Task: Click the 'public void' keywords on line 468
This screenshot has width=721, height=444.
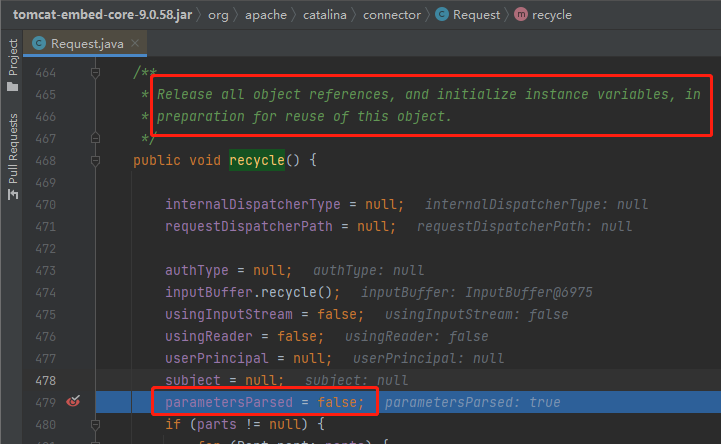Action: [177, 160]
